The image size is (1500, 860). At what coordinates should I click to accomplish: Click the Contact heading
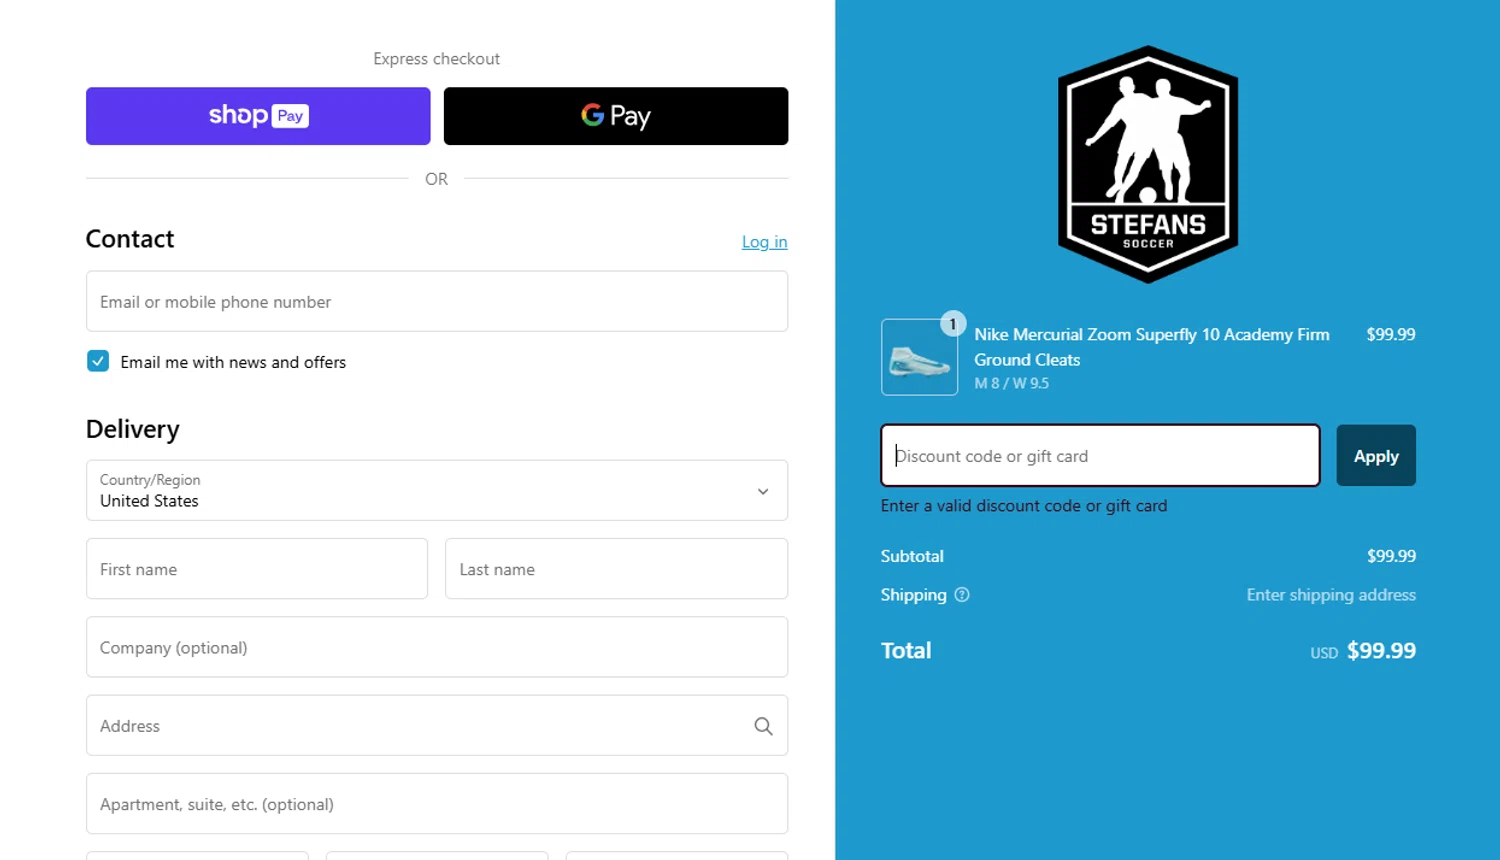[130, 239]
